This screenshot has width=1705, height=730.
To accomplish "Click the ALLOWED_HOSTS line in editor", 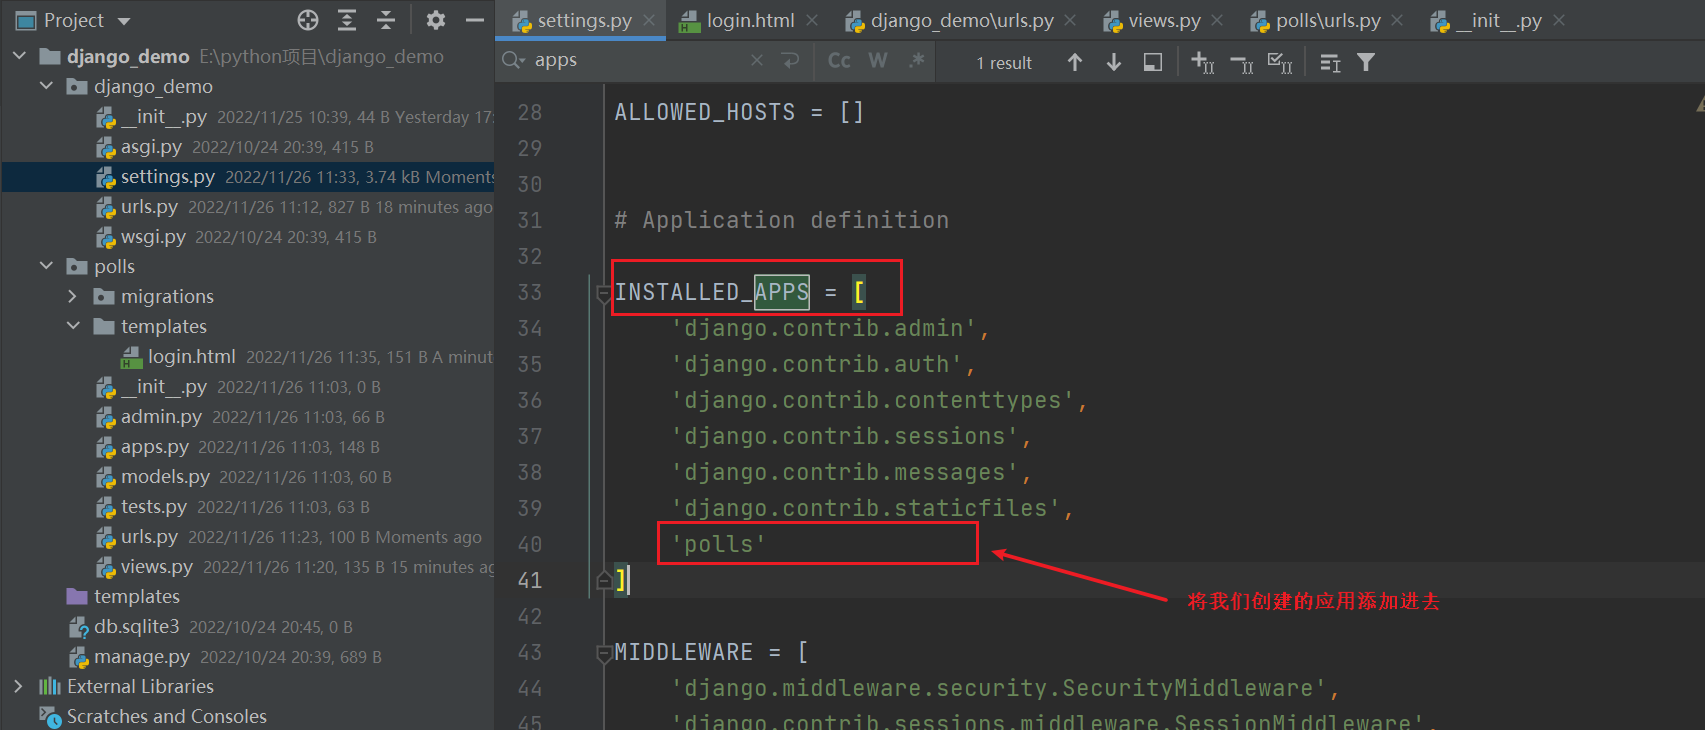I will click(x=739, y=112).
